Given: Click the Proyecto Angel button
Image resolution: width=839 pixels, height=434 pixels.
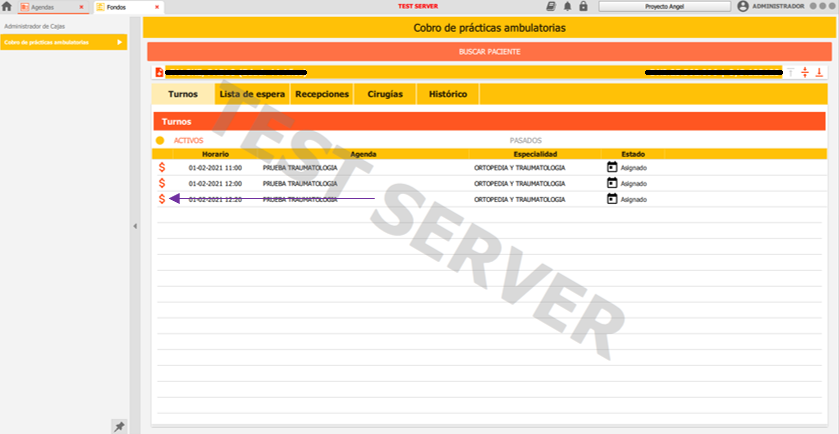Looking at the screenshot, I should [664, 6].
